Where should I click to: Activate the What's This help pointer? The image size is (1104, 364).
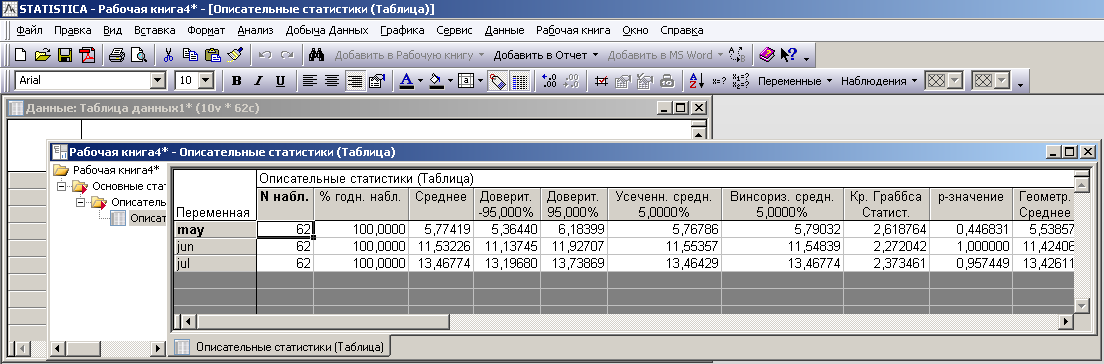tap(789, 55)
